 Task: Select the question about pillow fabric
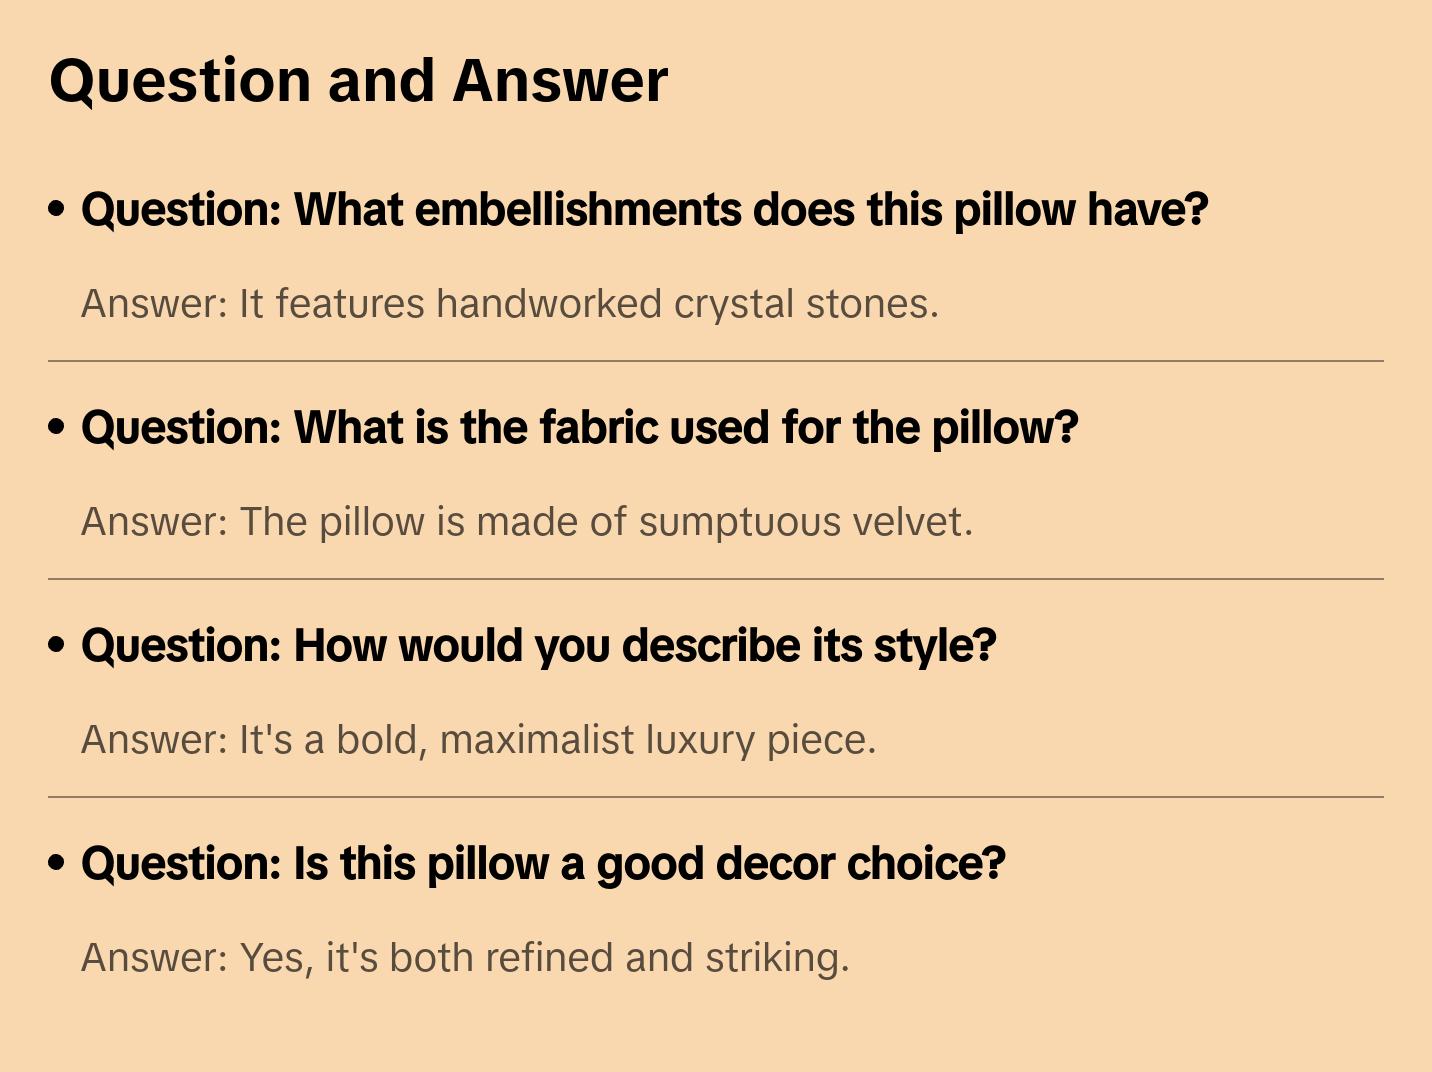tap(579, 428)
